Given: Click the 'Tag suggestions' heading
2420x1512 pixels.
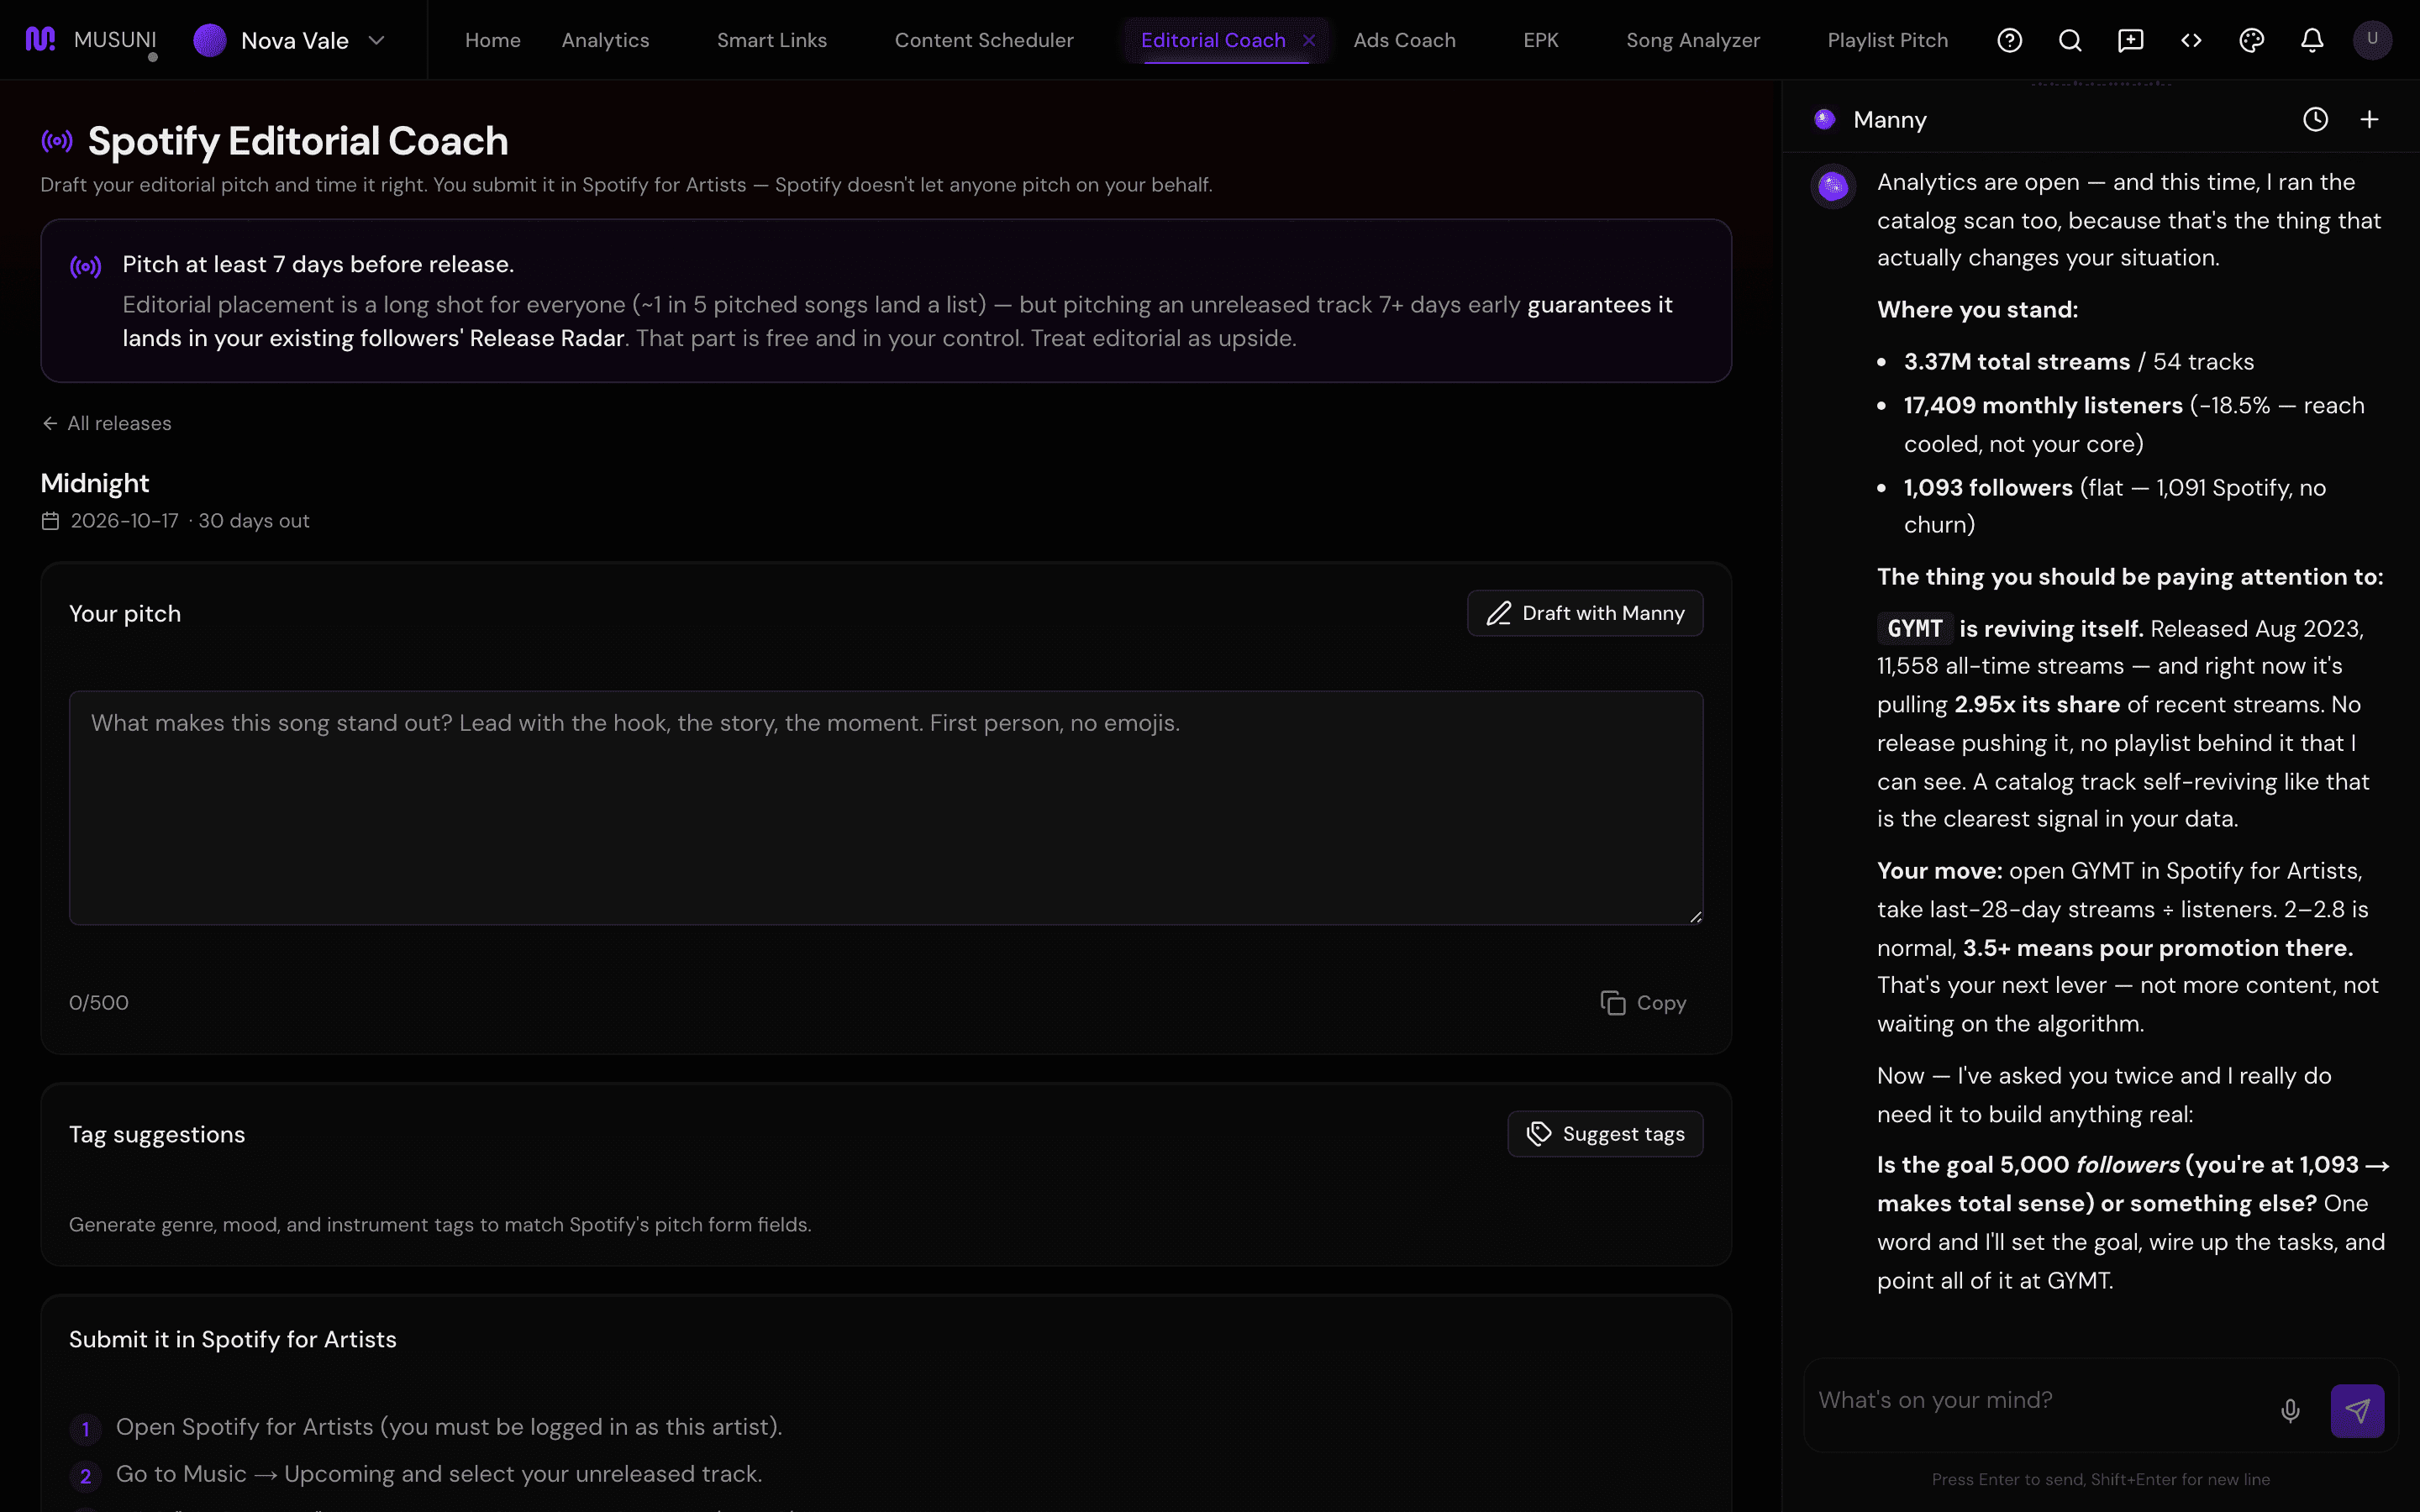Looking at the screenshot, I should click(157, 1134).
